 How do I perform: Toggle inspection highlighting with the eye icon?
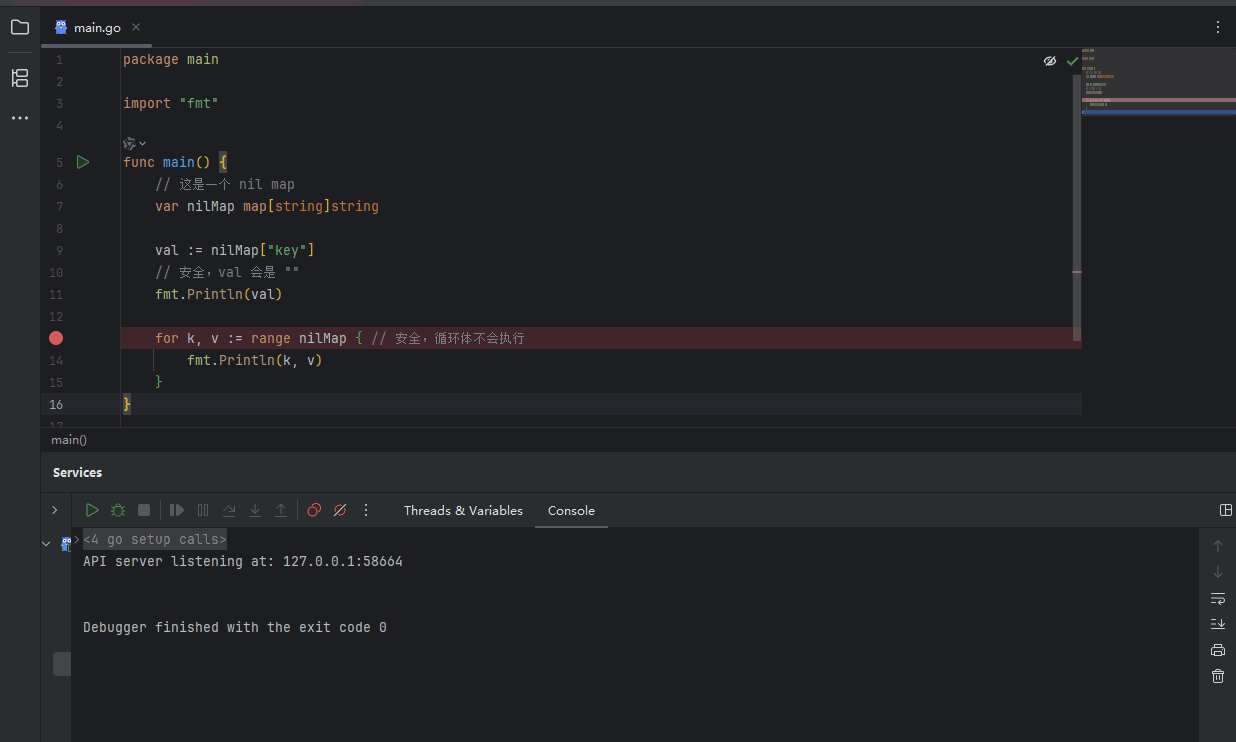pyautogui.click(x=1049, y=60)
